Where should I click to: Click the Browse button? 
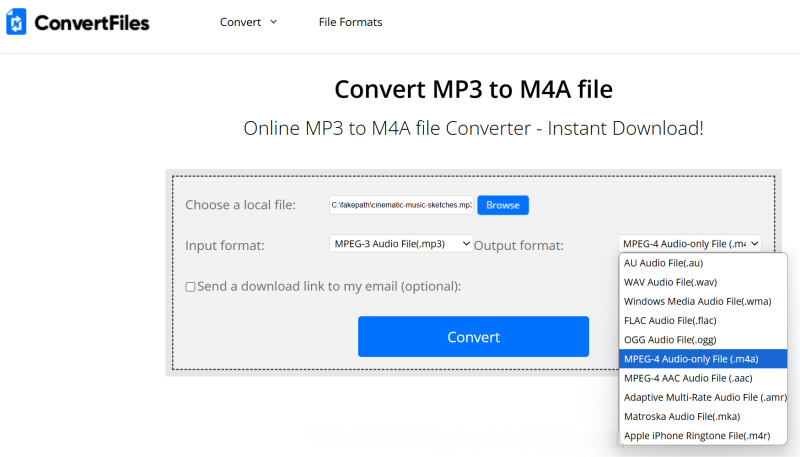pos(502,205)
